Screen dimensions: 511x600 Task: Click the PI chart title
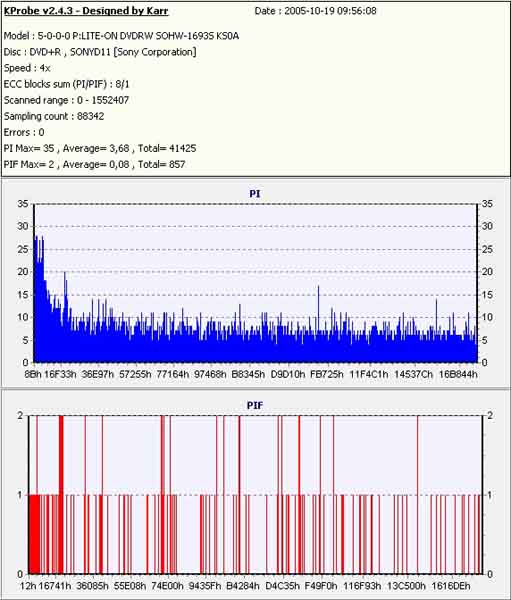255,194
